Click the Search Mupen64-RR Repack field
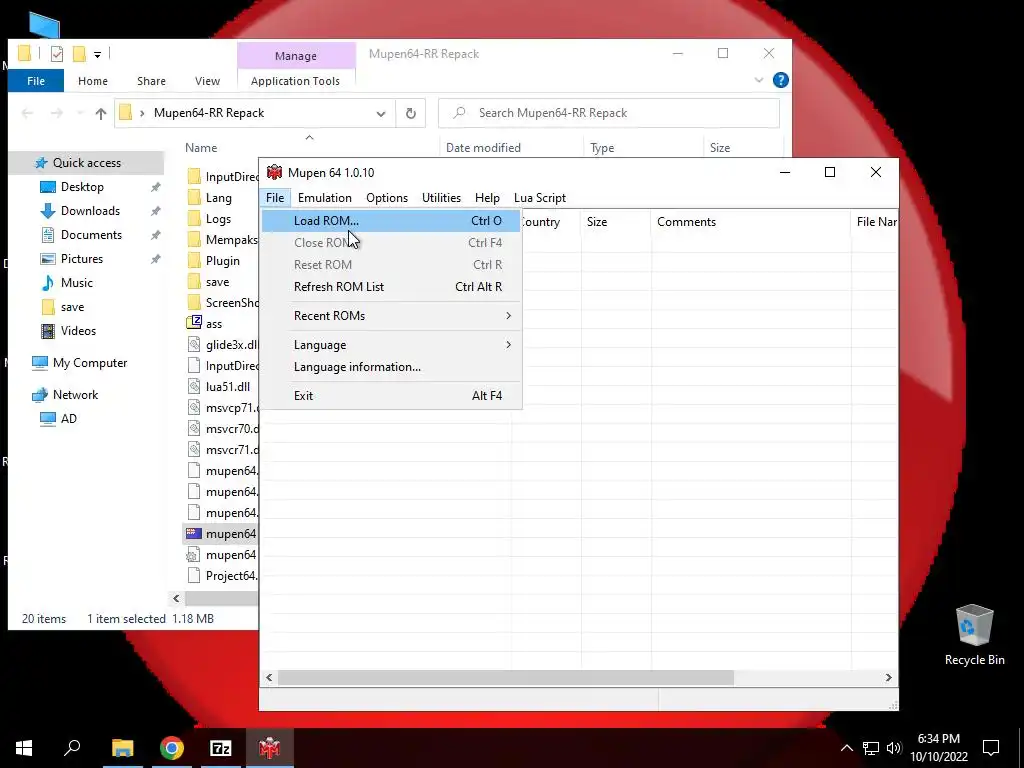The width and height of the screenshot is (1024, 768). (x=609, y=113)
